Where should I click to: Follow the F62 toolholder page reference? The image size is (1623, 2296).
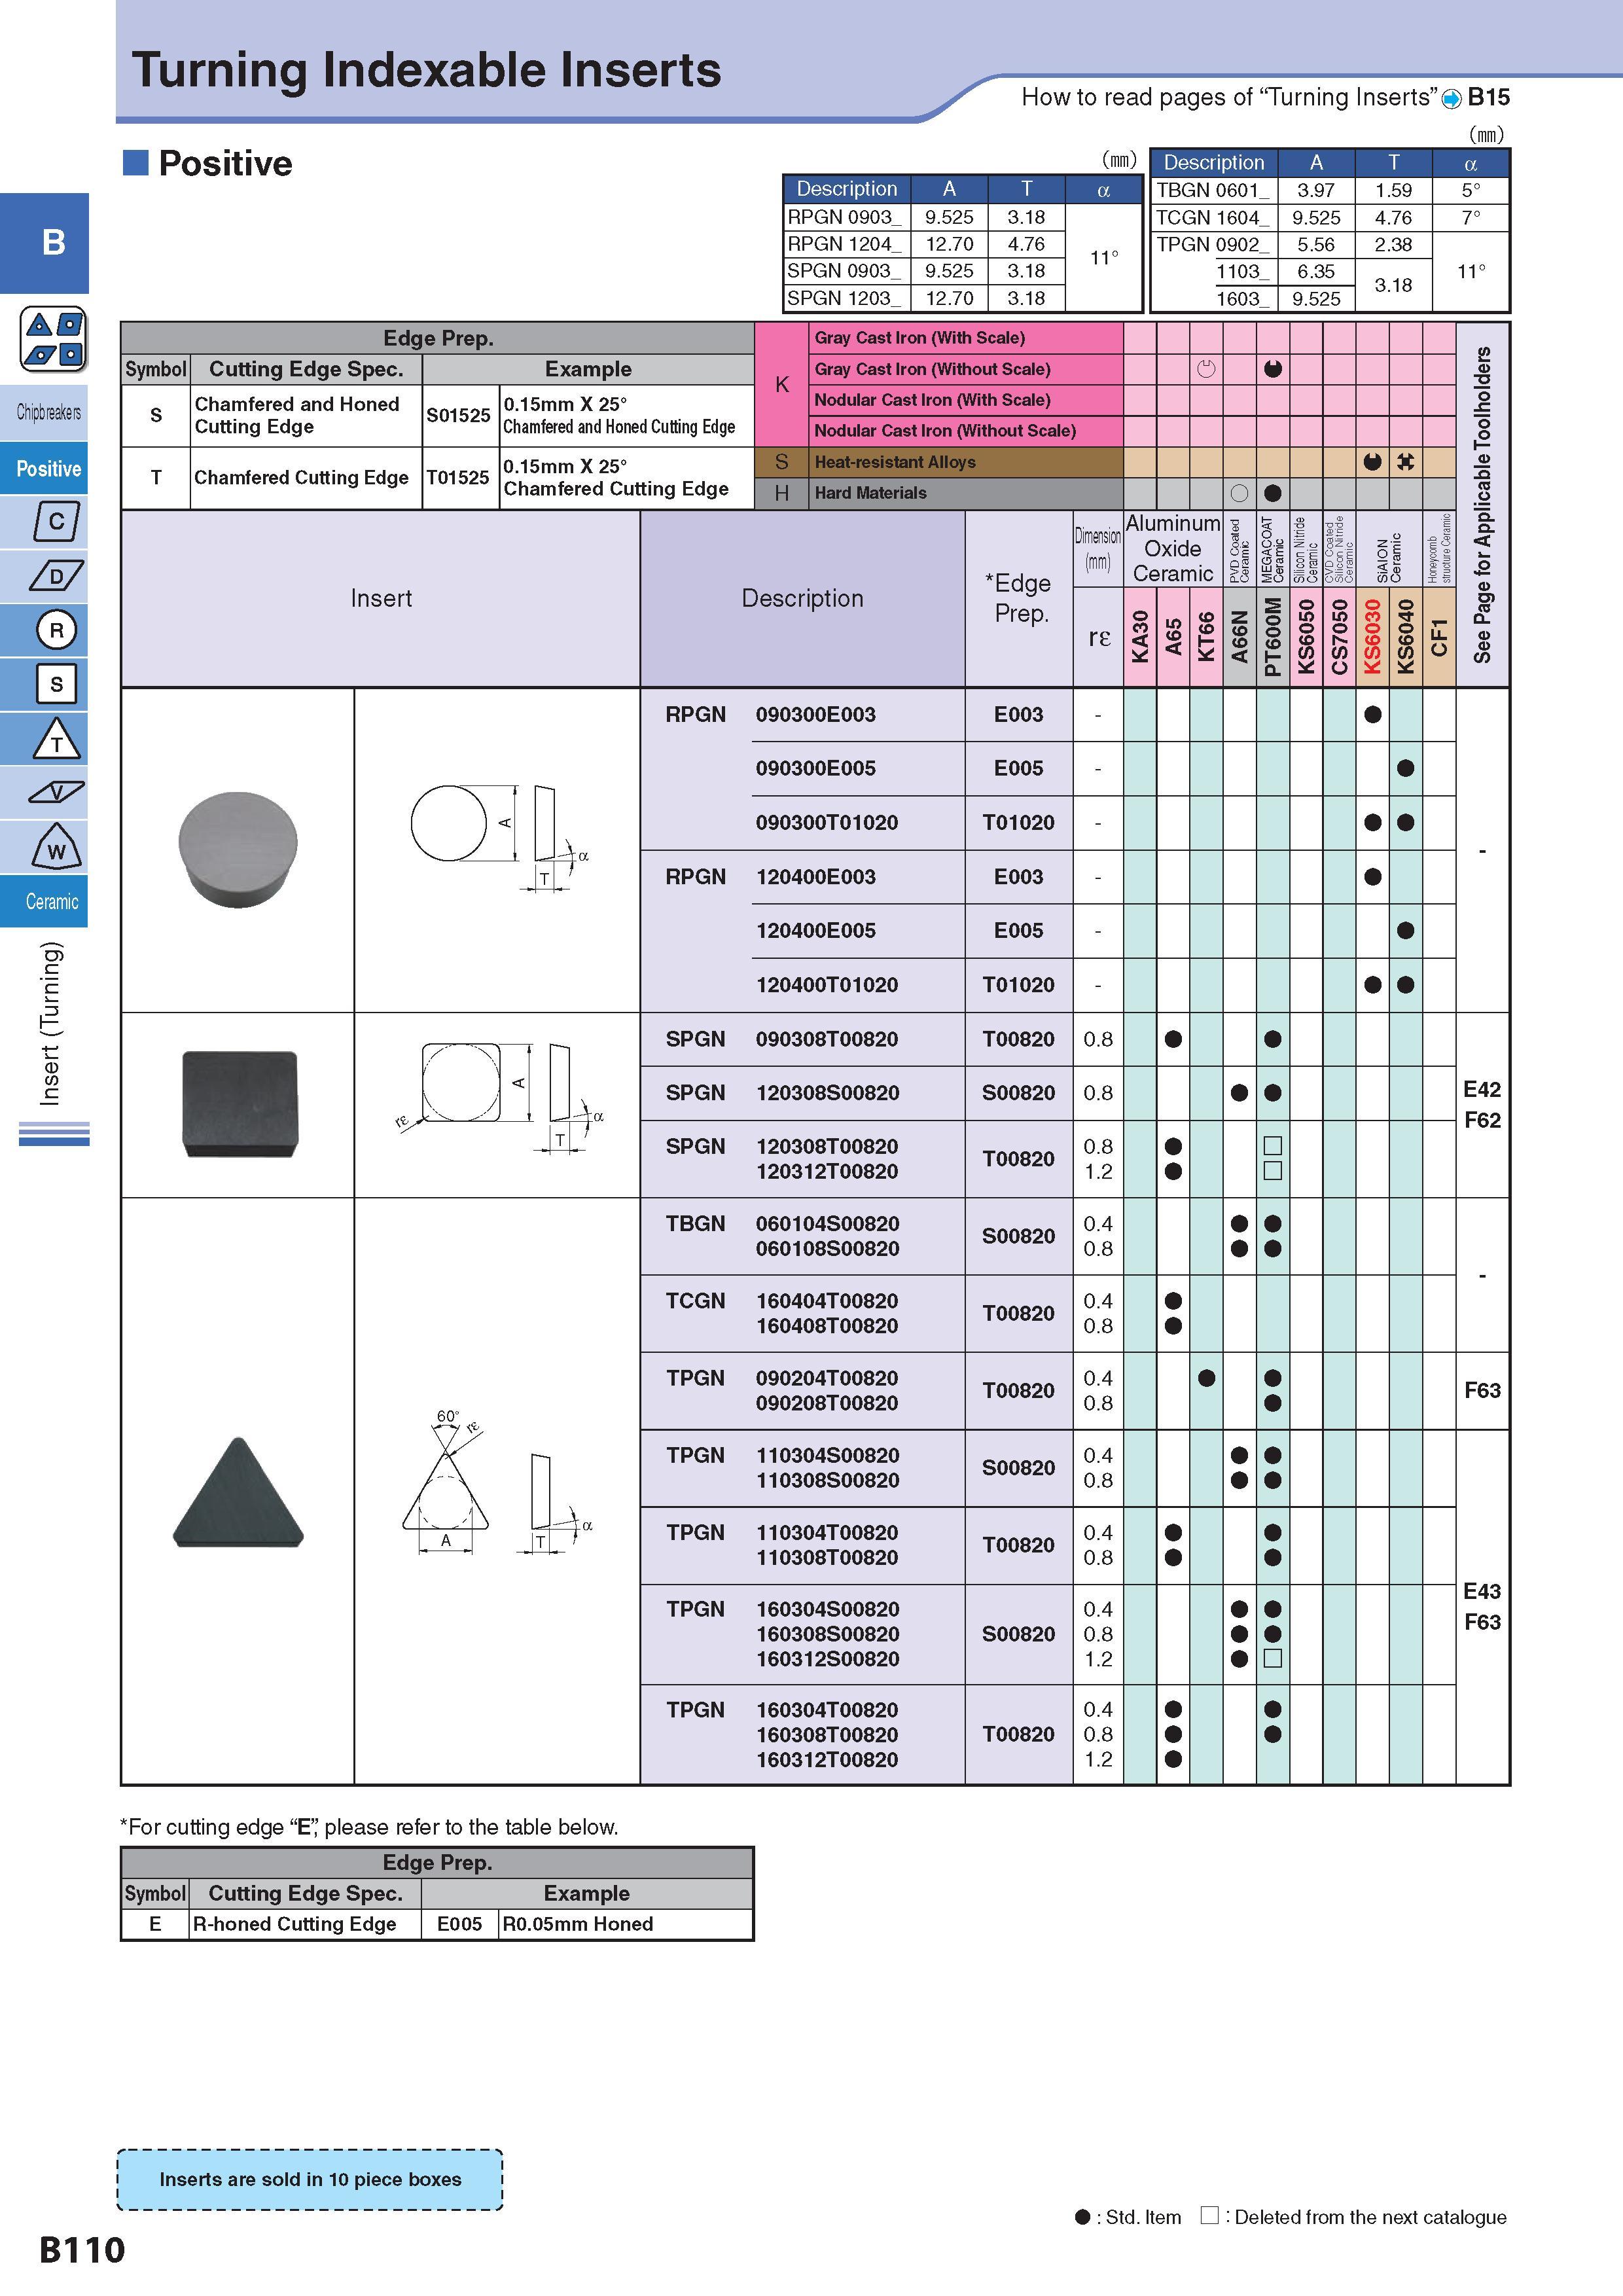click(1481, 1120)
